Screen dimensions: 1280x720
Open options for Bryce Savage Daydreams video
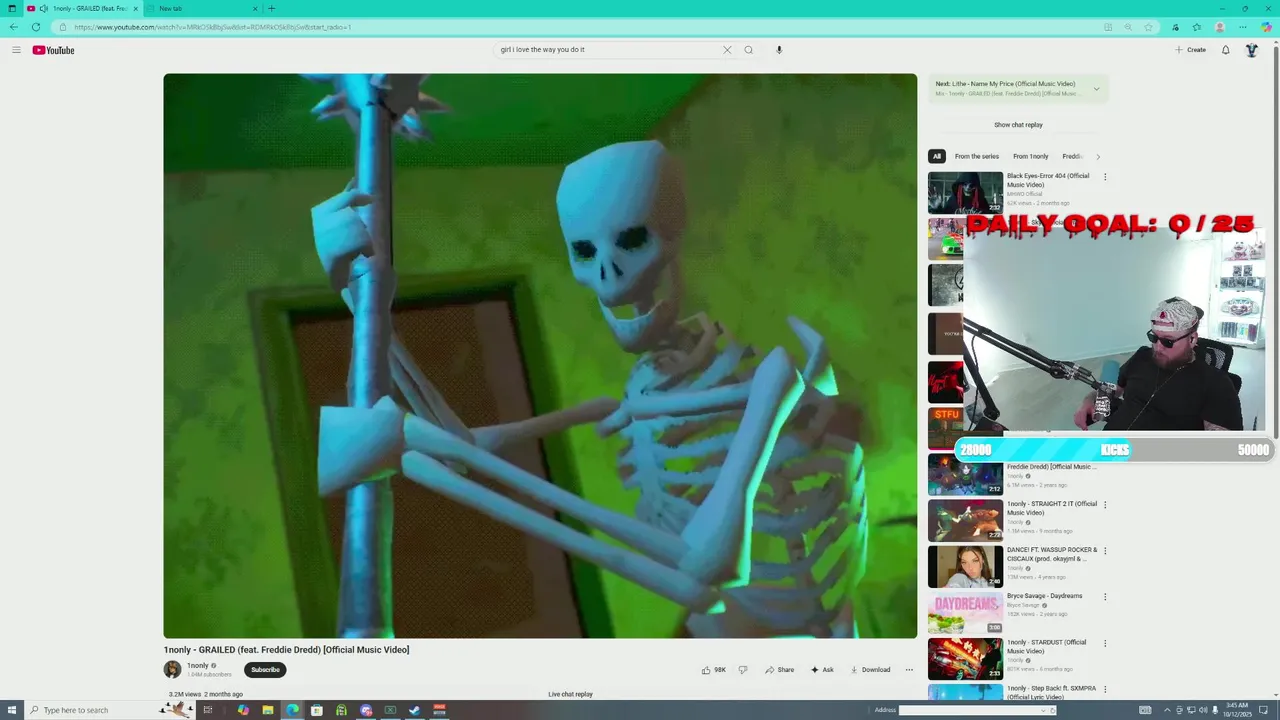pos(1105,597)
